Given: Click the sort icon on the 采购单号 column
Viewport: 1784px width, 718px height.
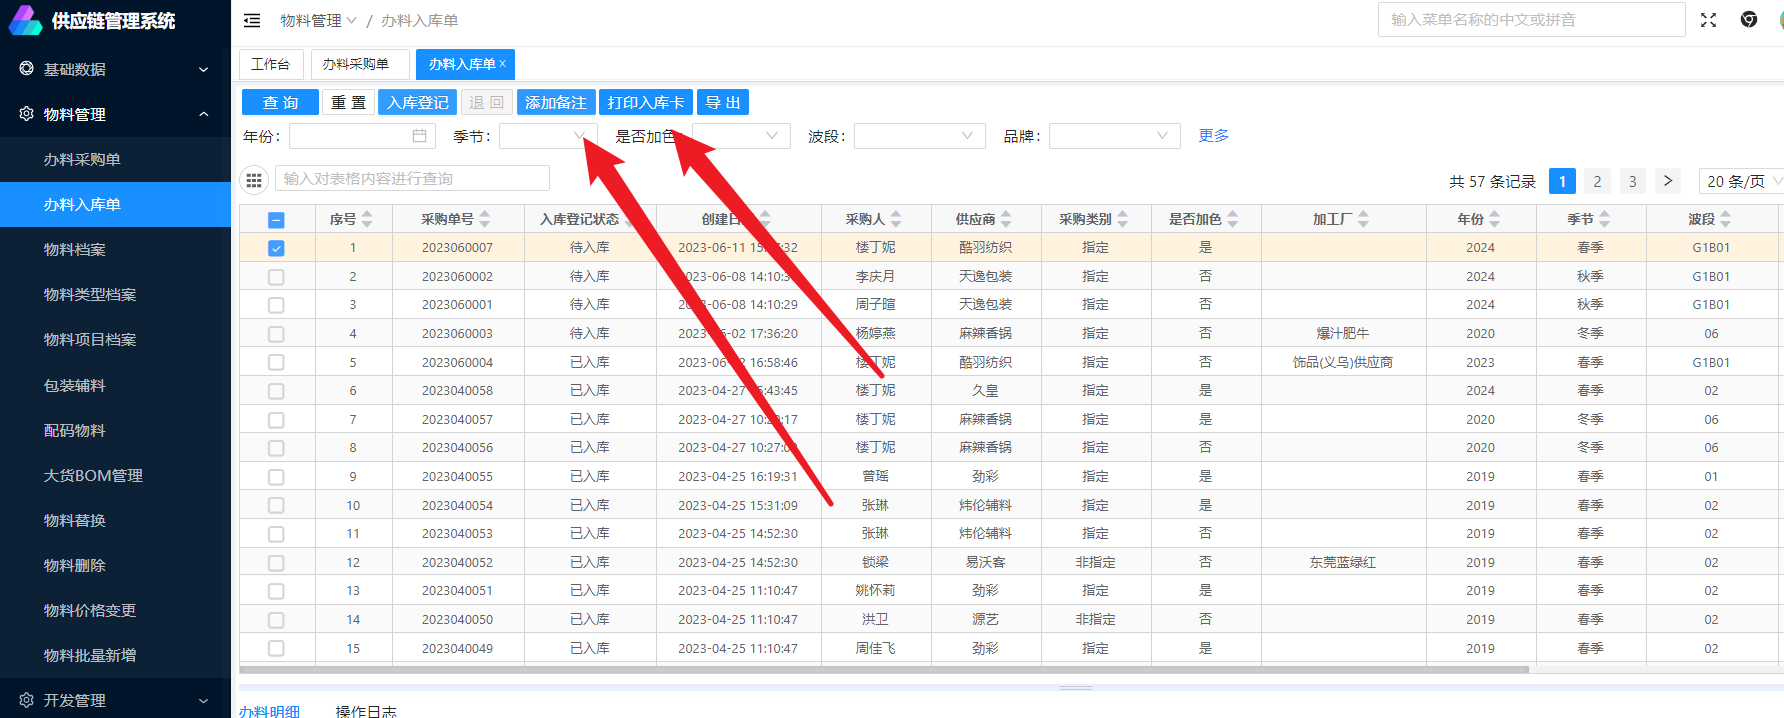Looking at the screenshot, I should [x=485, y=219].
